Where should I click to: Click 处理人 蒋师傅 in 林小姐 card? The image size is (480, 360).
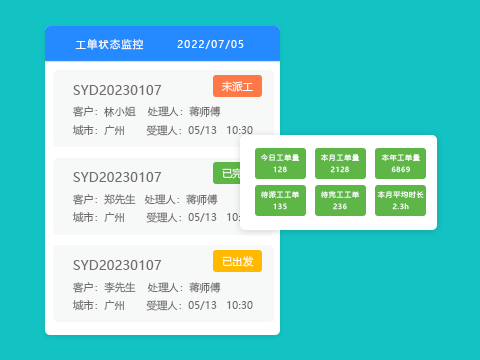click(184, 112)
